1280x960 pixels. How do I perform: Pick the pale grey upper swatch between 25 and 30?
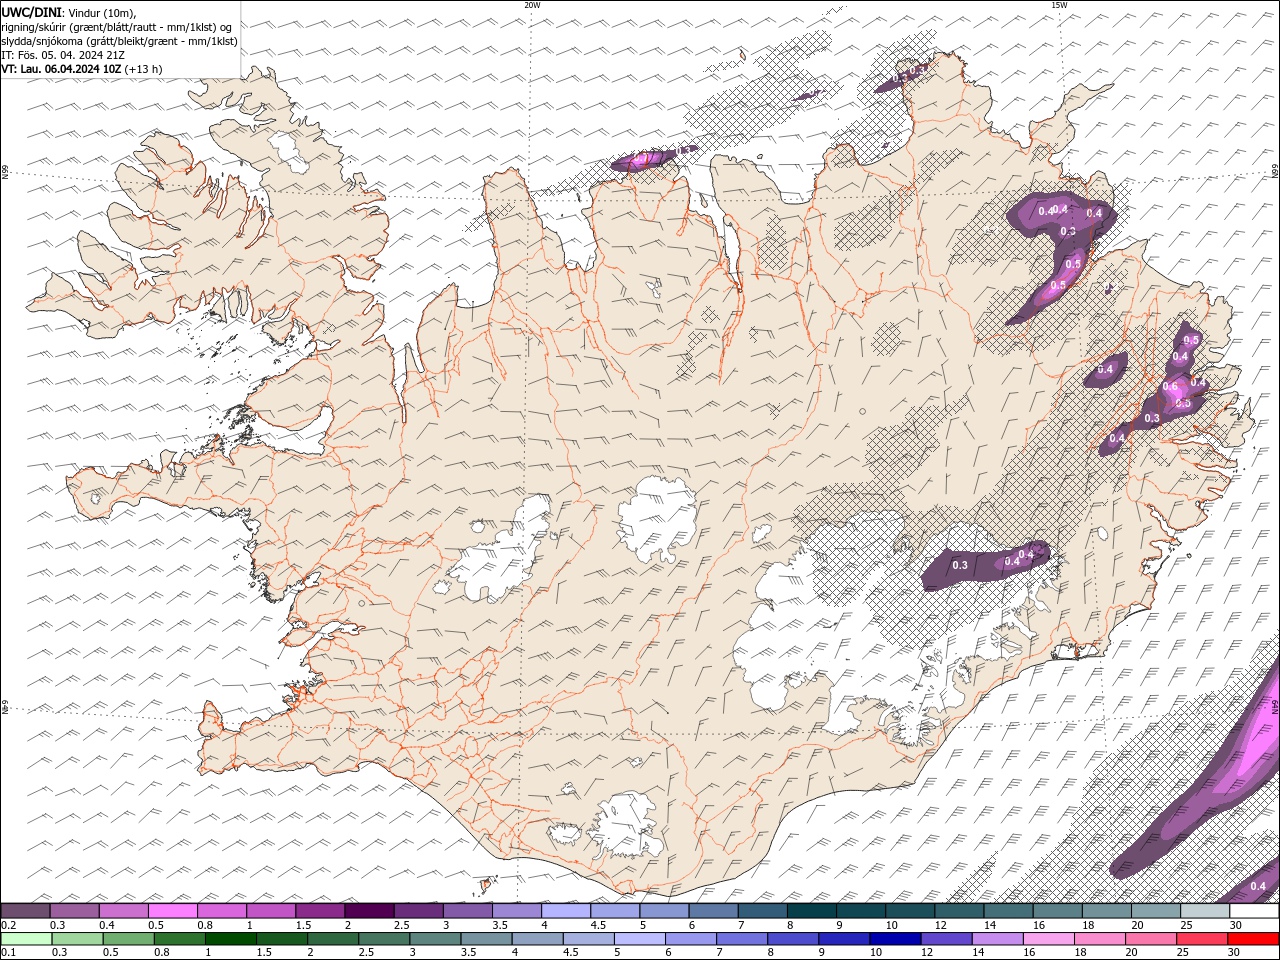[1206, 911]
